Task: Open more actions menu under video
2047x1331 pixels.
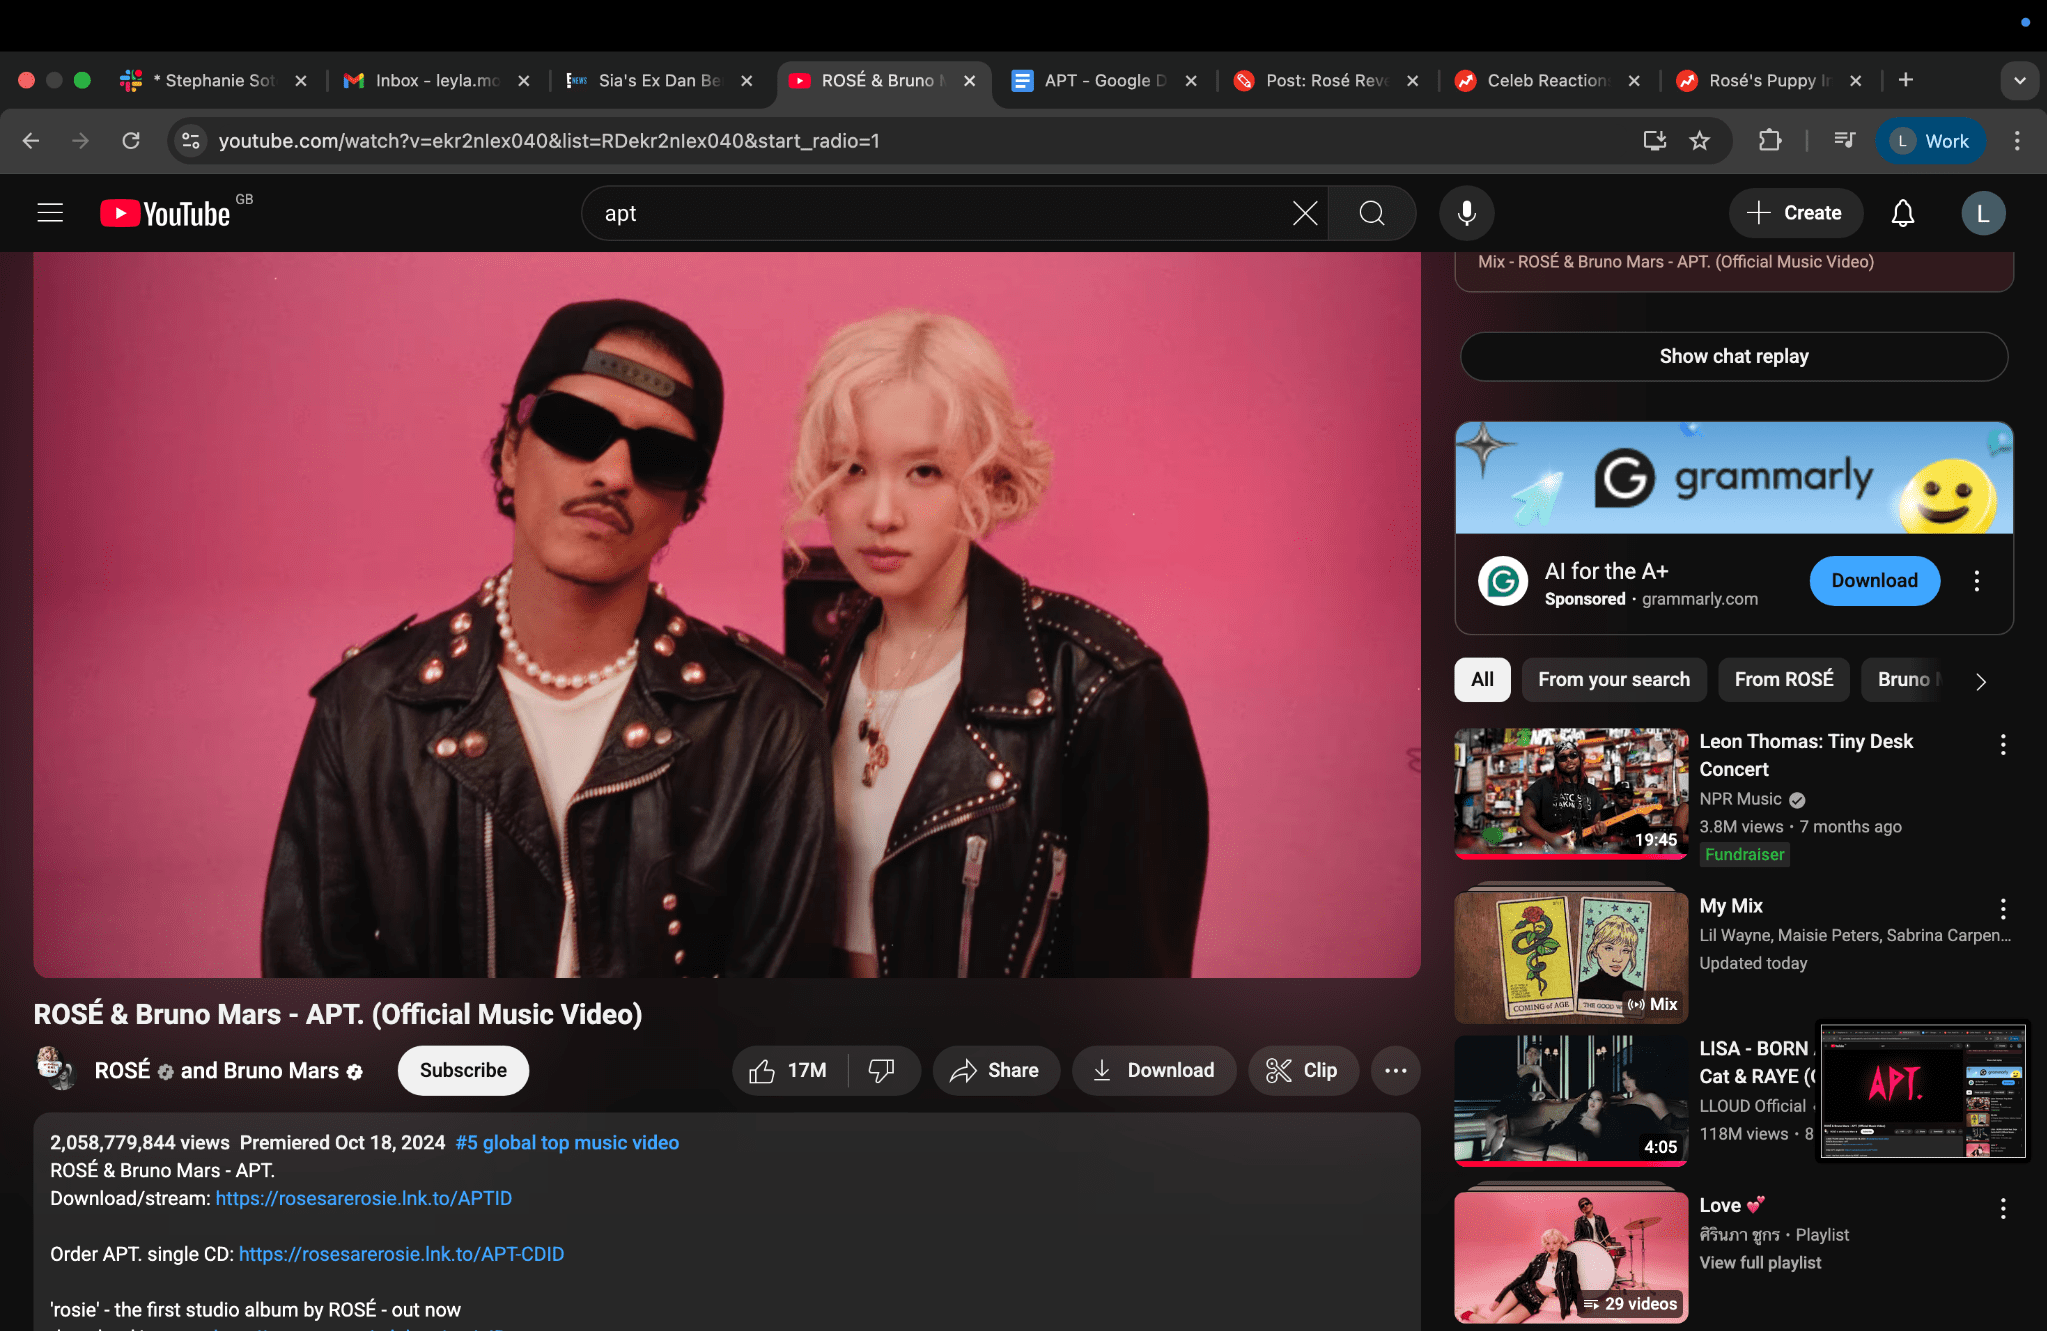Action: coord(1395,1071)
